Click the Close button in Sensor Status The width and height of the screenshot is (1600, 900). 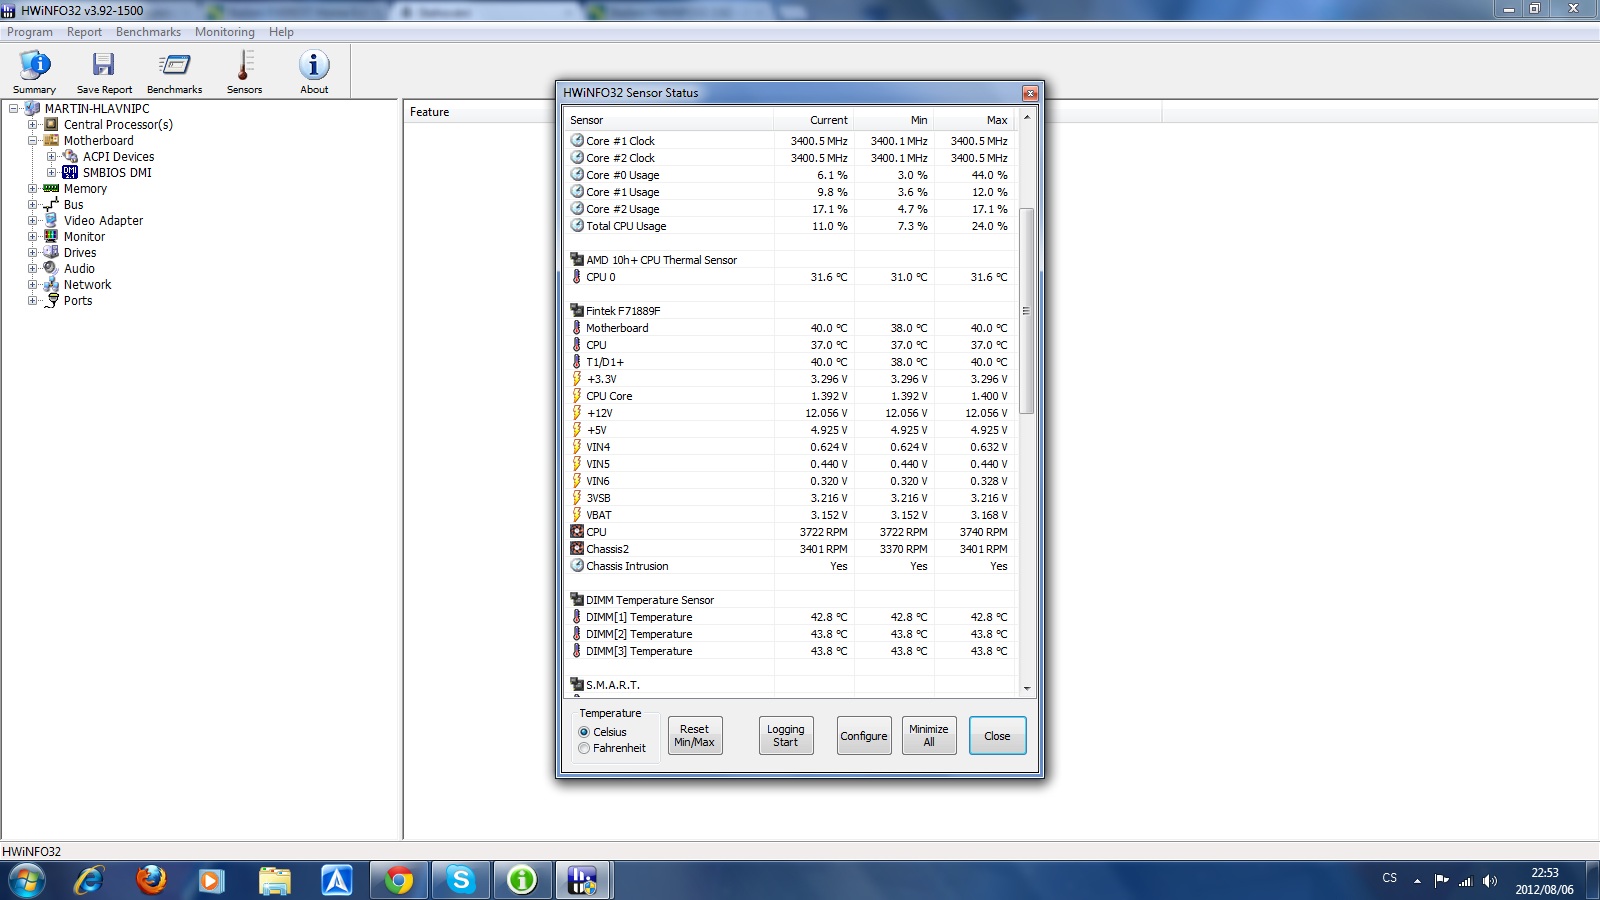pyautogui.click(x=997, y=736)
